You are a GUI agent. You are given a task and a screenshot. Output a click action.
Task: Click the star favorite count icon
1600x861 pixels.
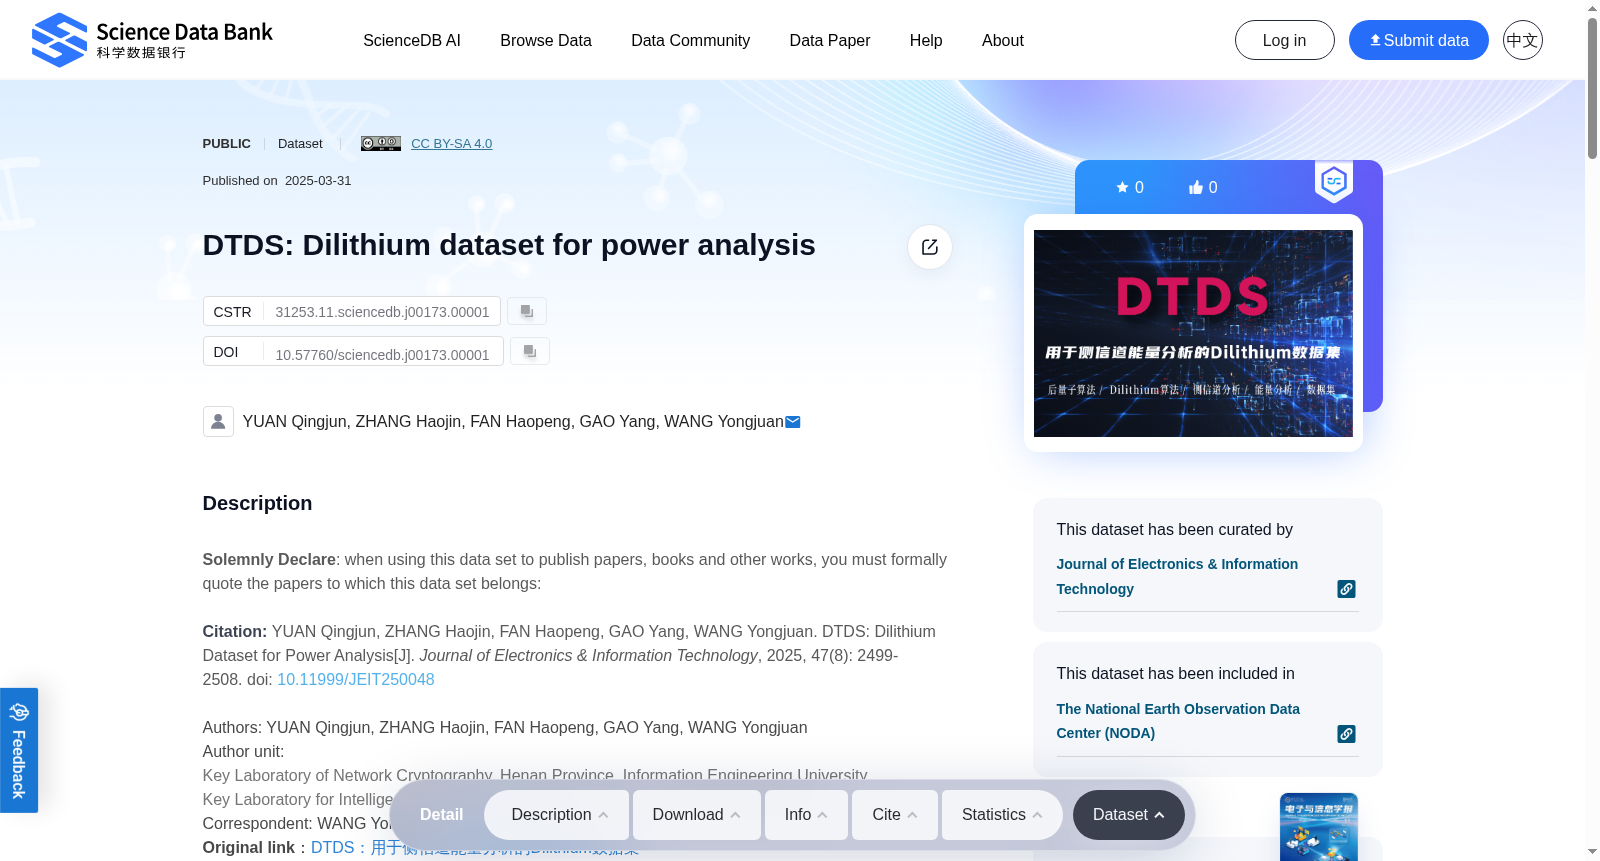pos(1122,187)
